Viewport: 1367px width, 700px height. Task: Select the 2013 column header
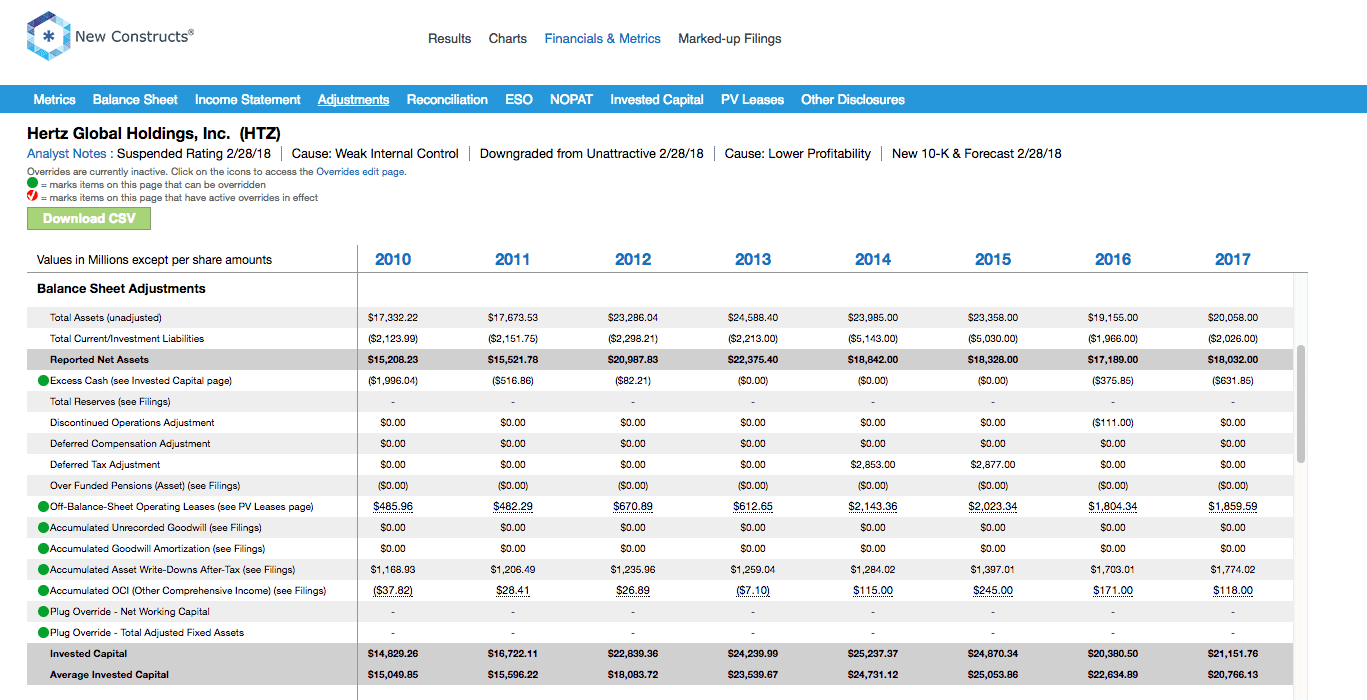pos(753,259)
